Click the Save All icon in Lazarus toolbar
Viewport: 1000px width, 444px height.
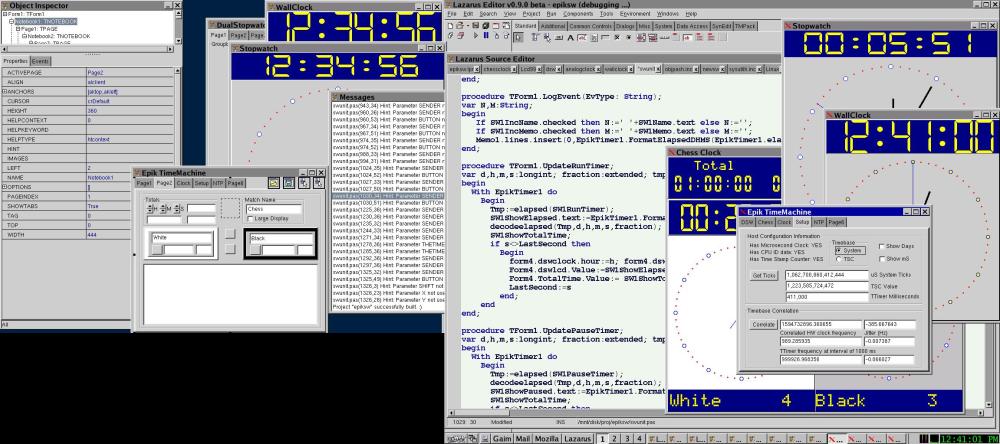coord(486,26)
